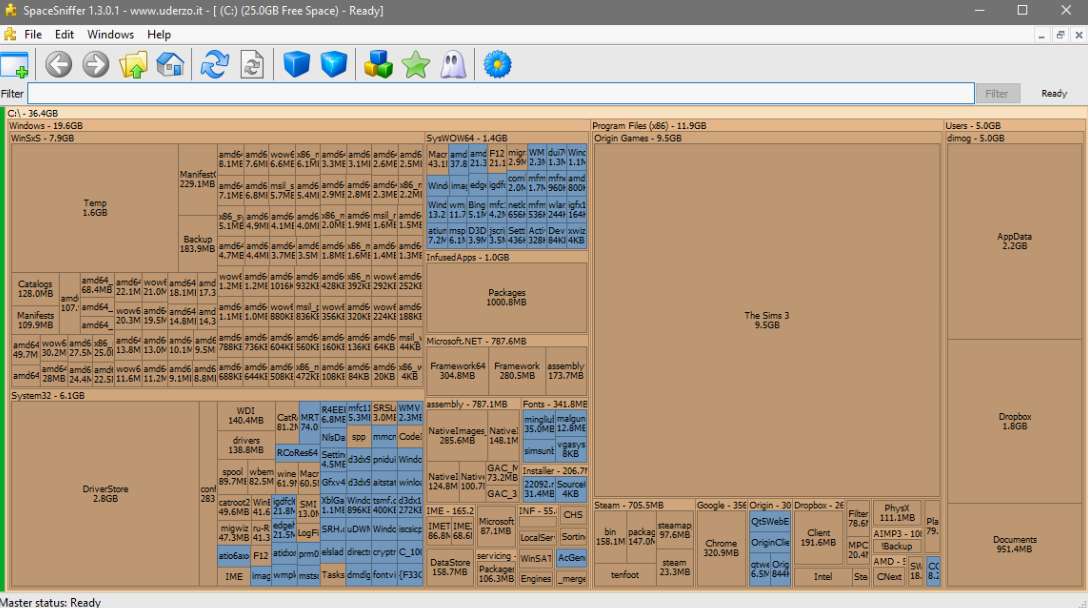
Task: Select the Documents 951.4MB block
Action: coord(1014,544)
